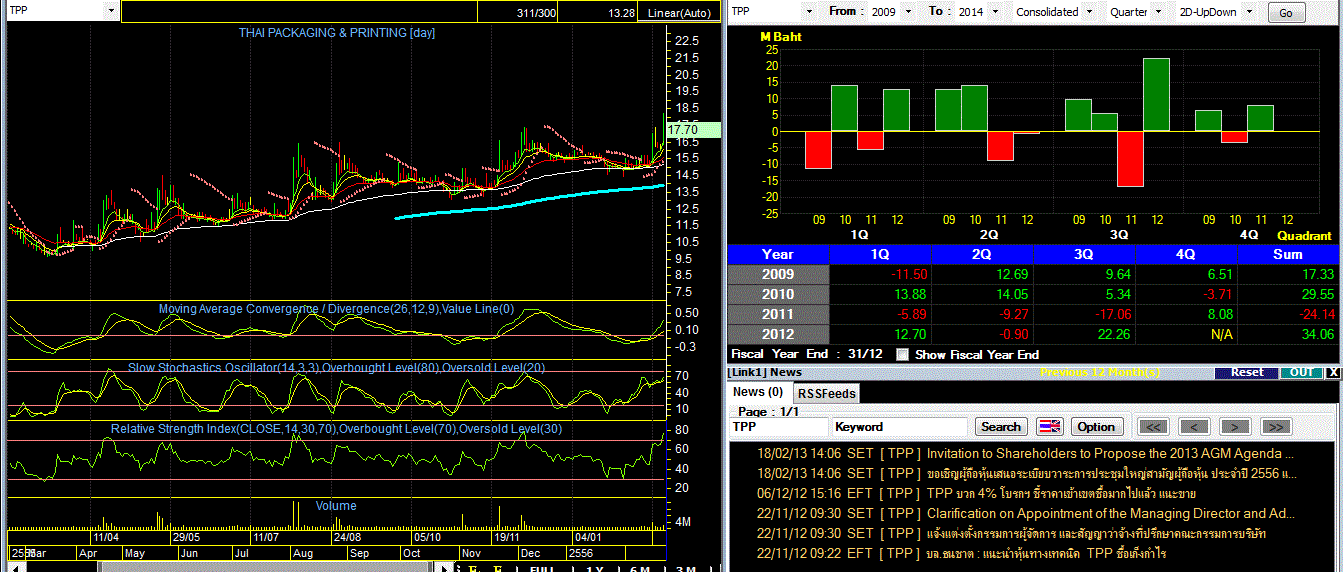Select the 2009 row header
This screenshot has height=572, width=1344.
click(x=778, y=274)
